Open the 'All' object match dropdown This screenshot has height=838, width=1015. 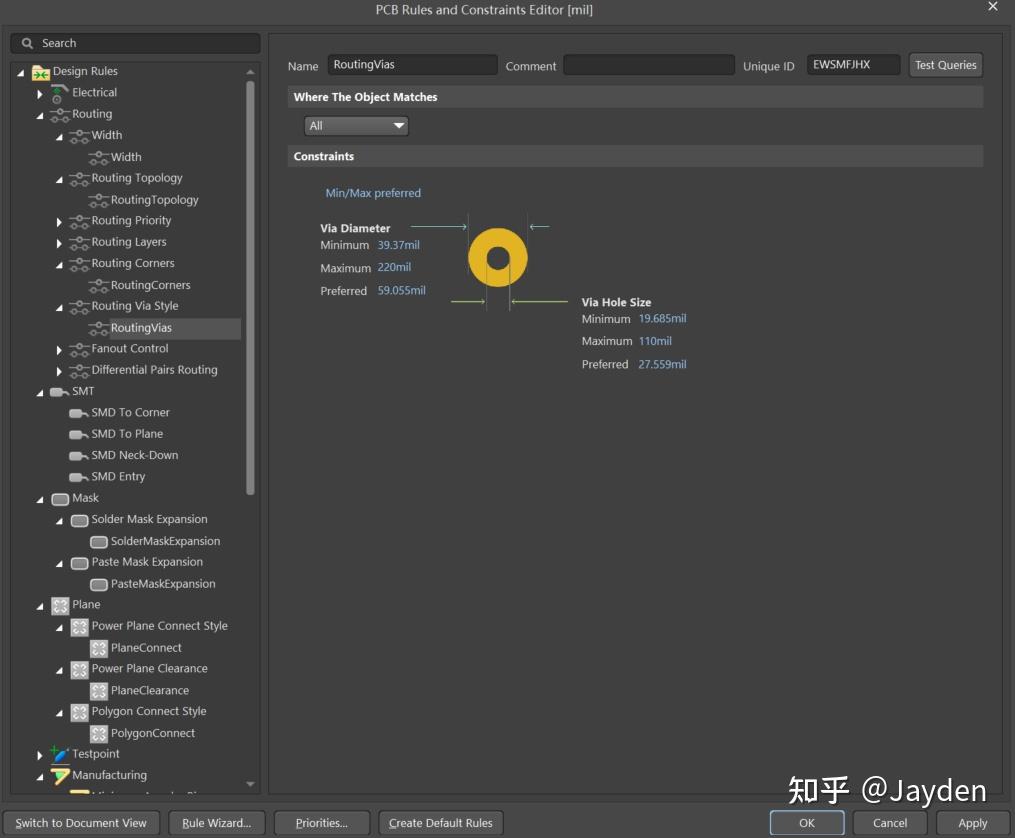(x=356, y=126)
